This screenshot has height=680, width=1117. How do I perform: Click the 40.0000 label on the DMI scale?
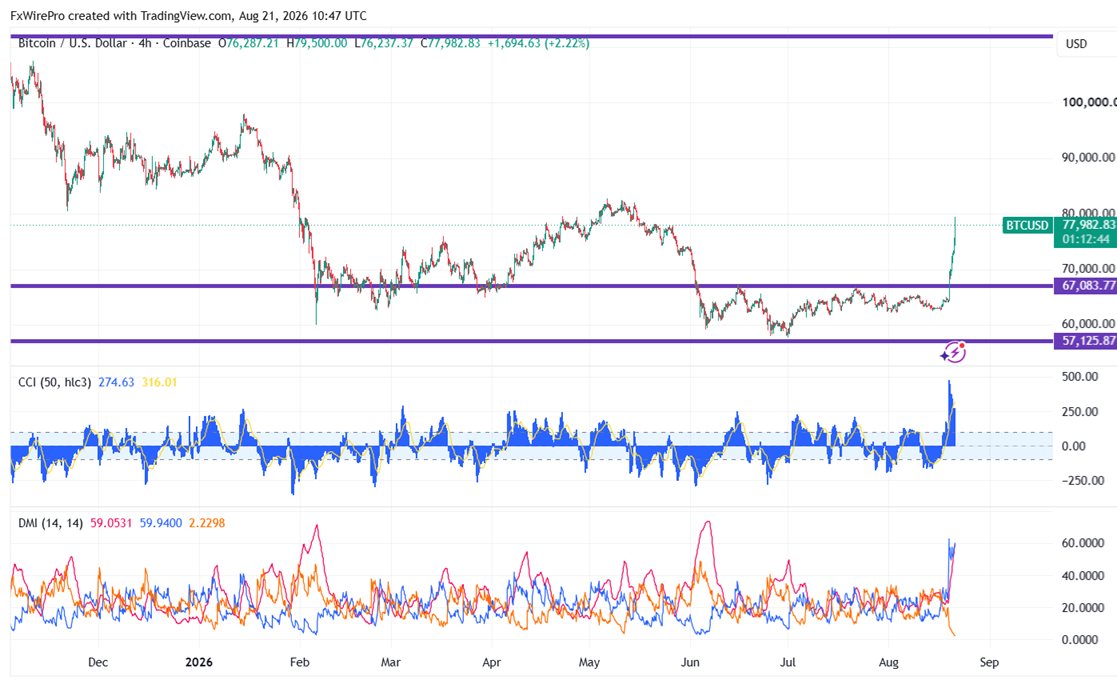[x=1083, y=575]
